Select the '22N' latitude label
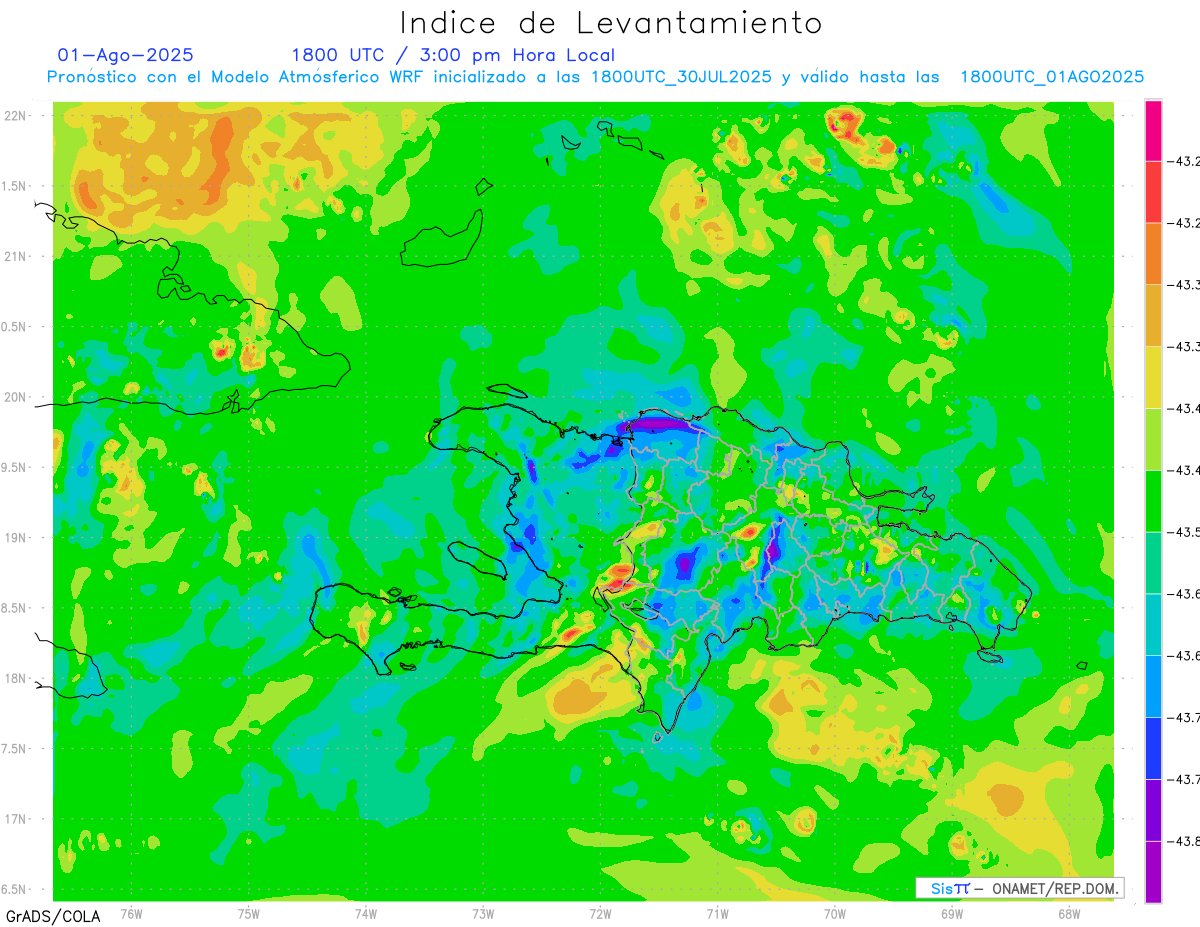1200x927 pixels. pos(16,115)
